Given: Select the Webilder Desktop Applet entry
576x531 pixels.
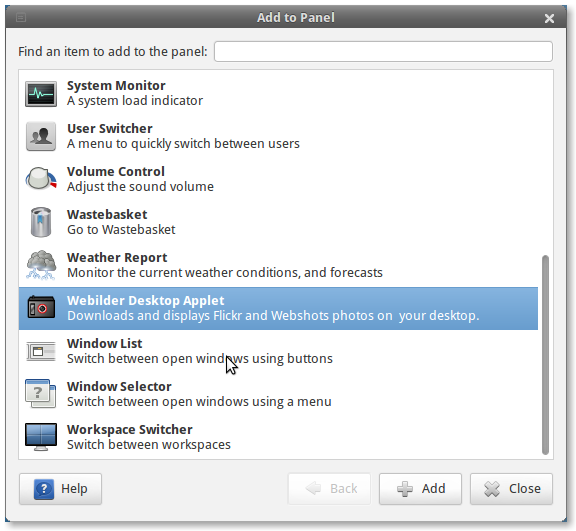Looking at the screenshot, I should (278, 308).
